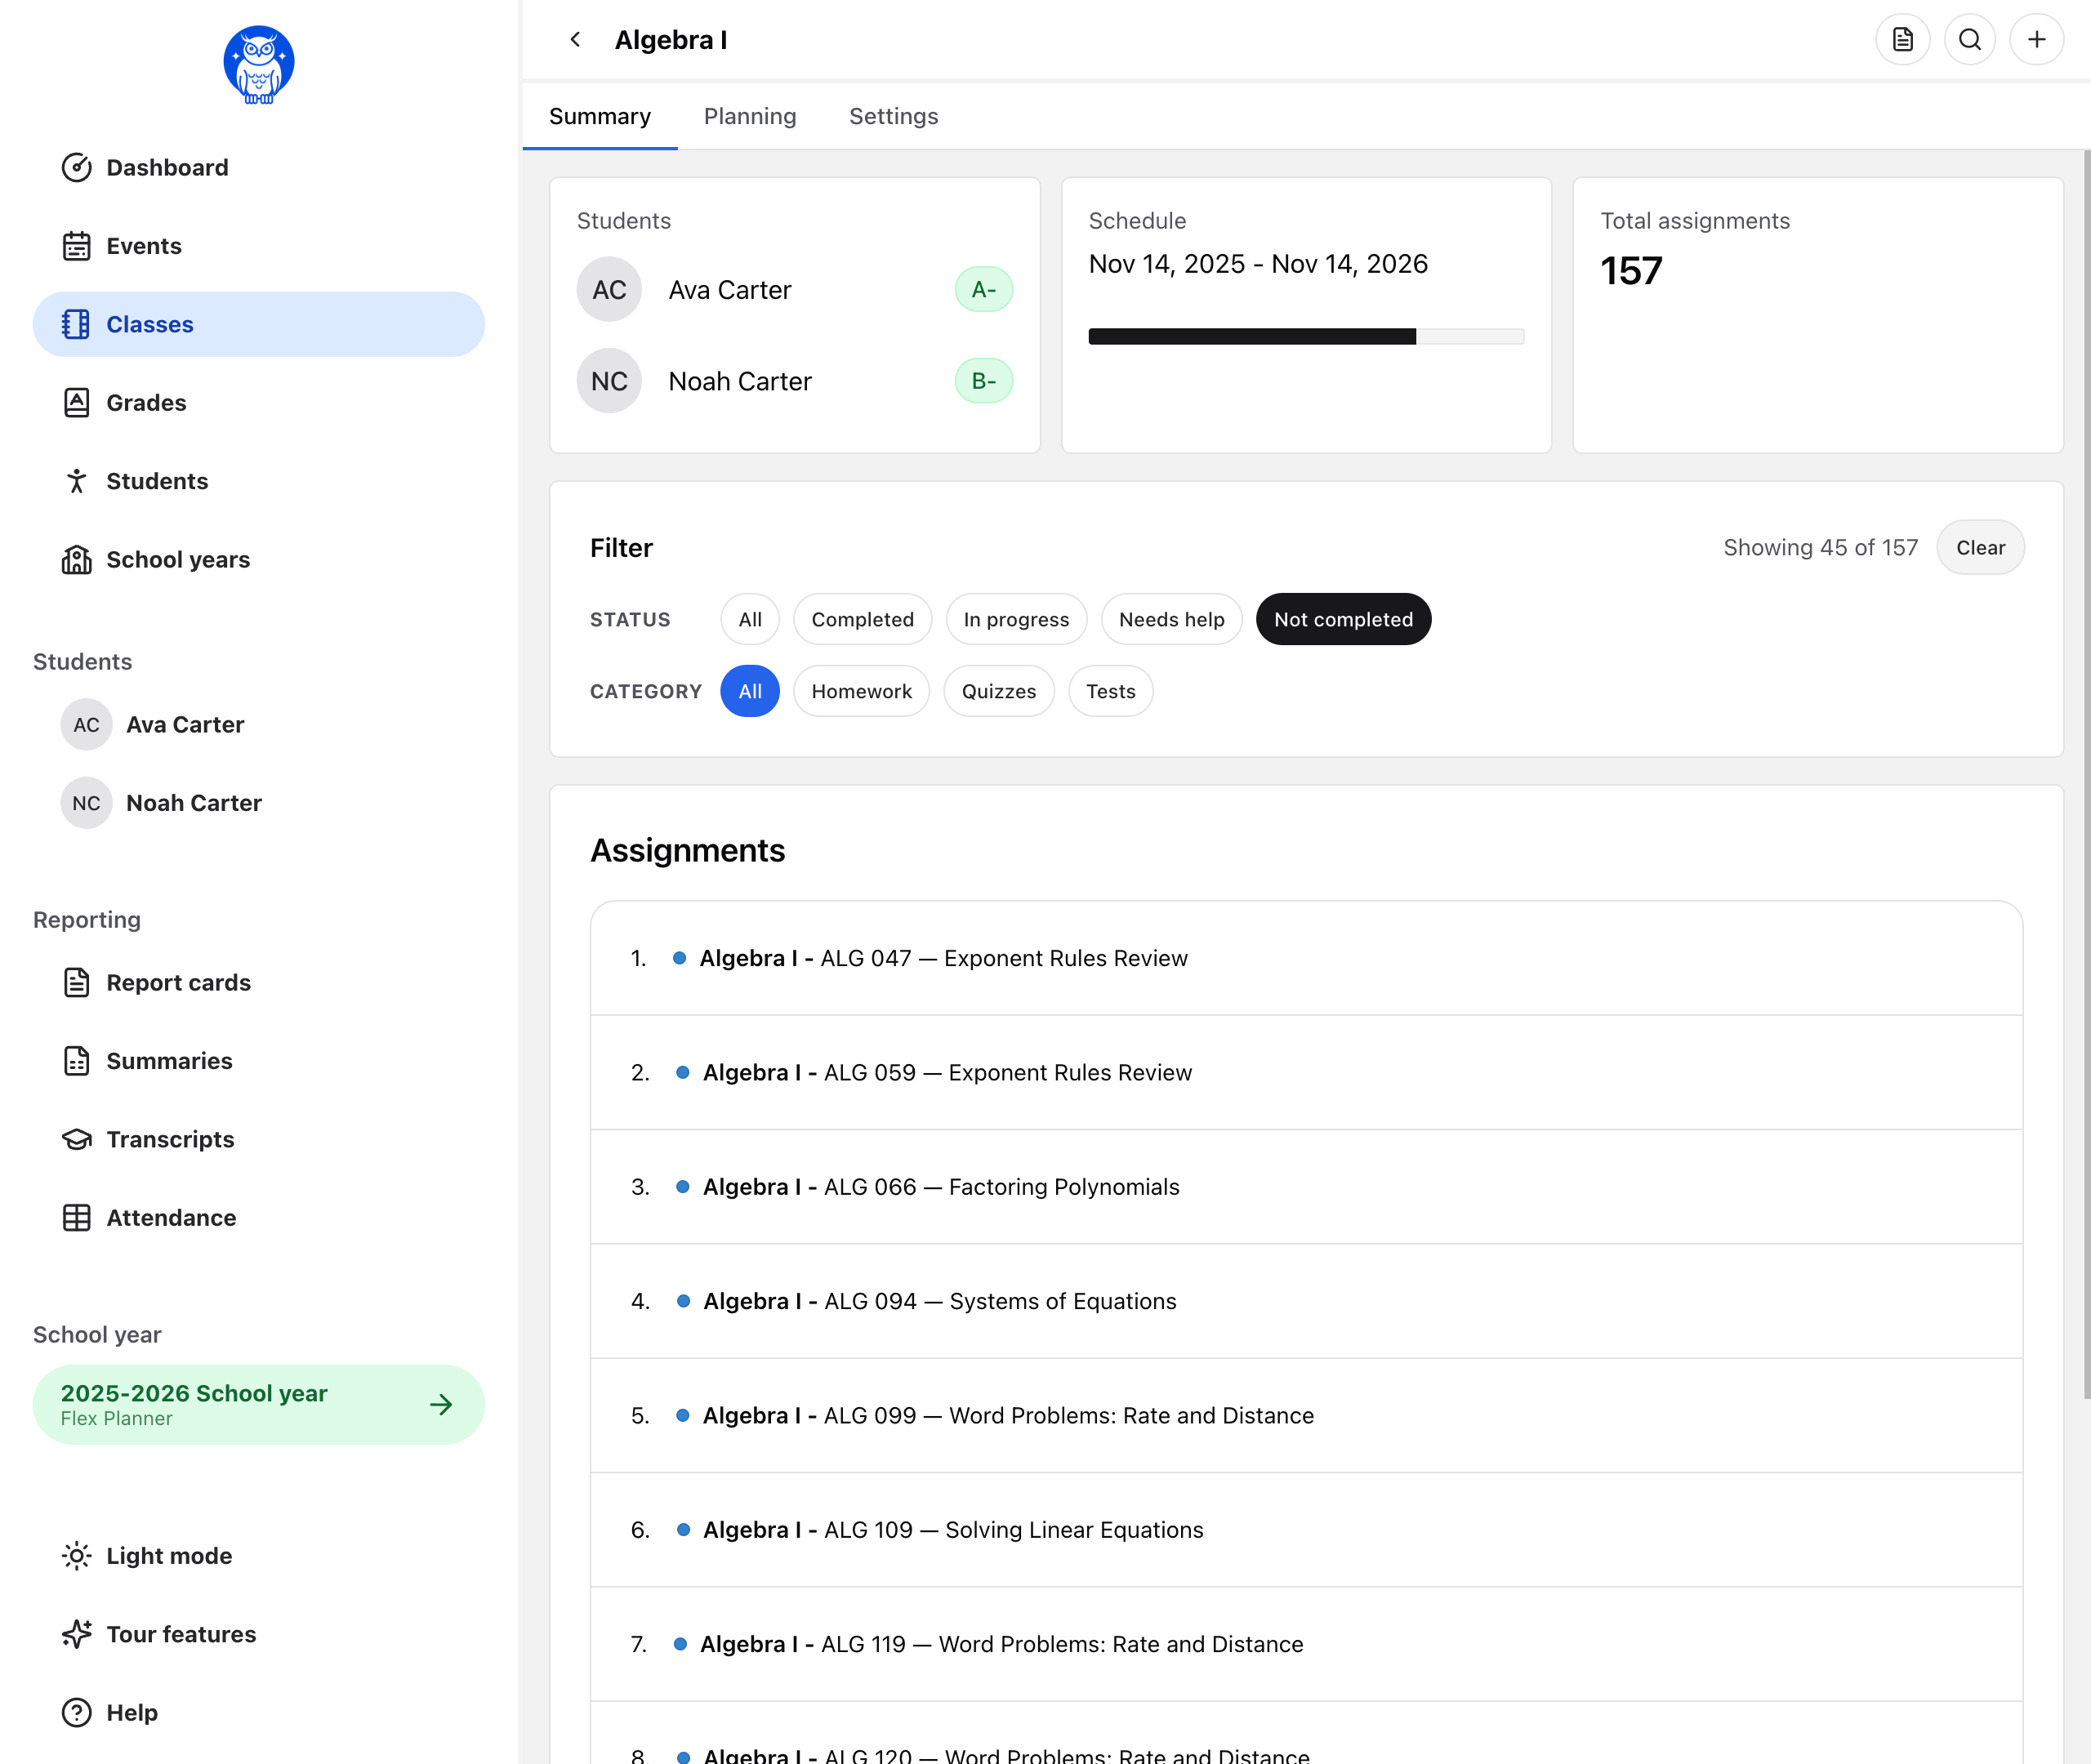Image resolution: width=2091 pixels, height=1764 pixels.
Task: Click Noah Carter's B- grade badge
Action: coord(984,381)
